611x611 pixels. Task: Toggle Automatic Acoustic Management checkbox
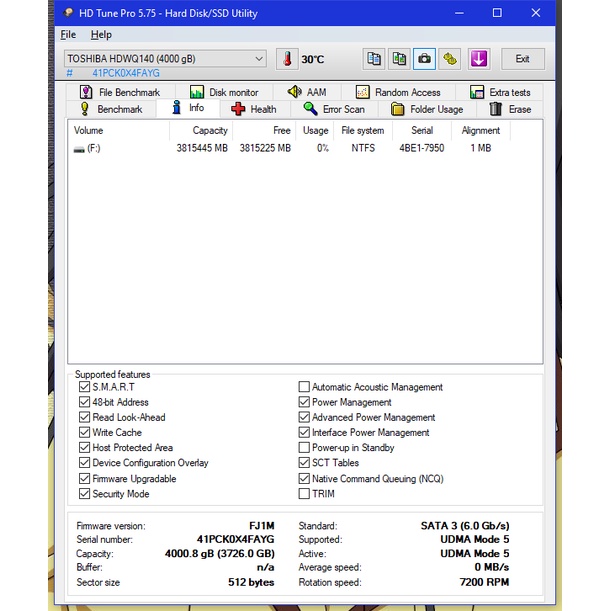pos(304,387)
